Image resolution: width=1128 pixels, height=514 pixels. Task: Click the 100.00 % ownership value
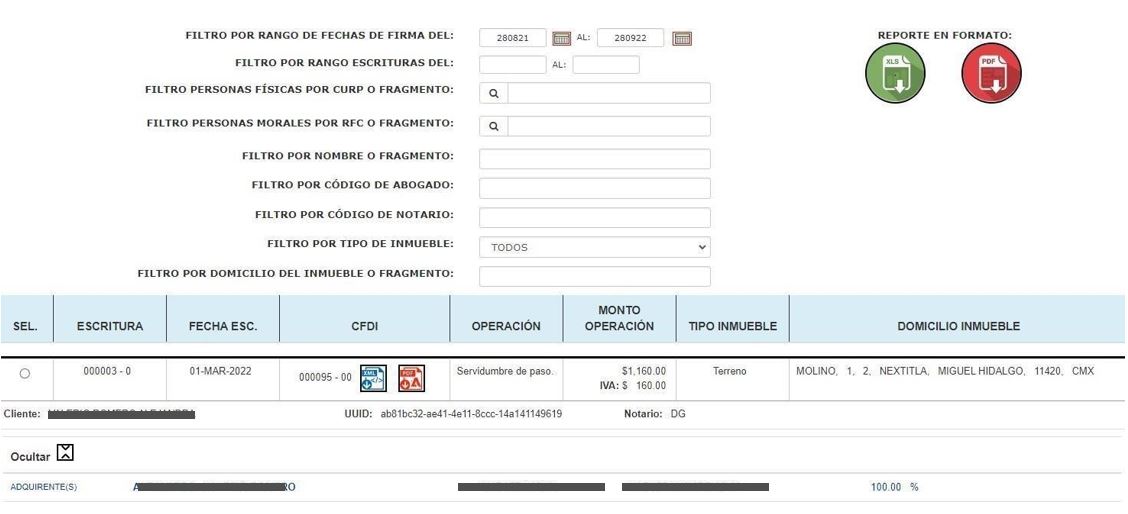[x=894, y=487]
